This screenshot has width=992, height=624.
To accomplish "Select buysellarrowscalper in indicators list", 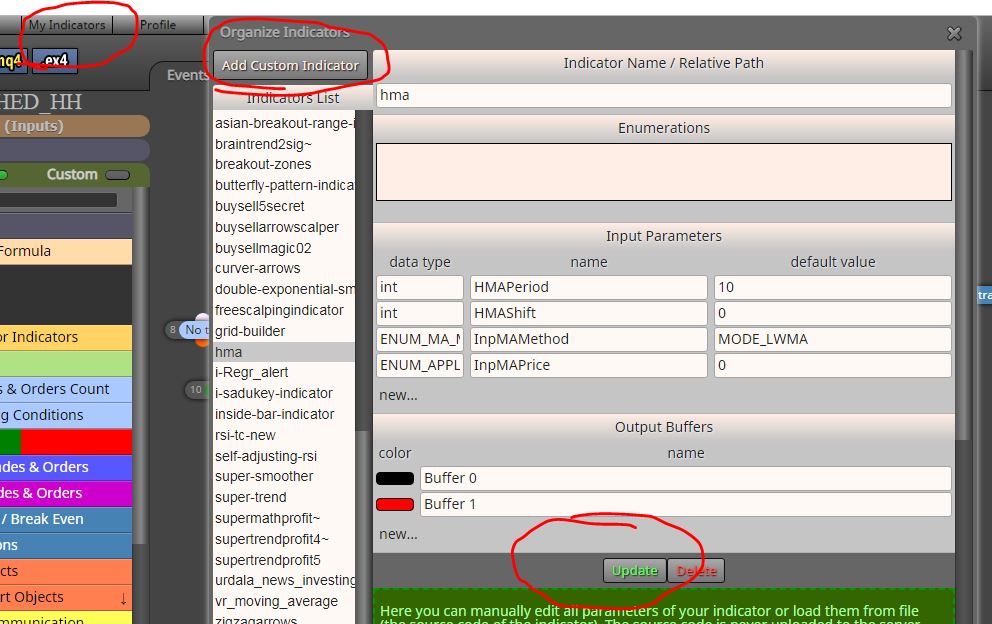I will click(x=284, y=227).
